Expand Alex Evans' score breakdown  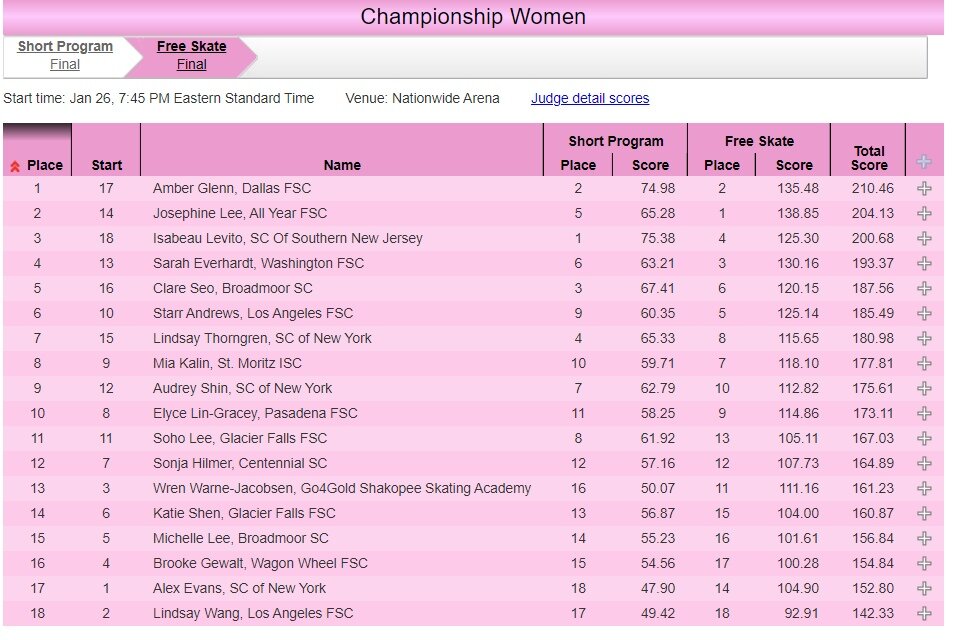[924, 588]
